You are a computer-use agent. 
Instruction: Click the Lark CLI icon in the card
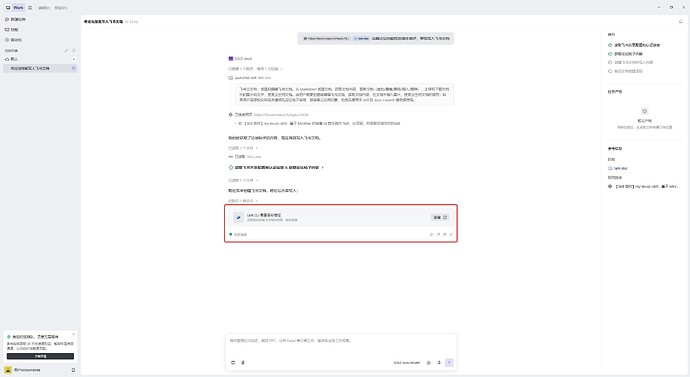pyautogui.click(x=239, y=217)
